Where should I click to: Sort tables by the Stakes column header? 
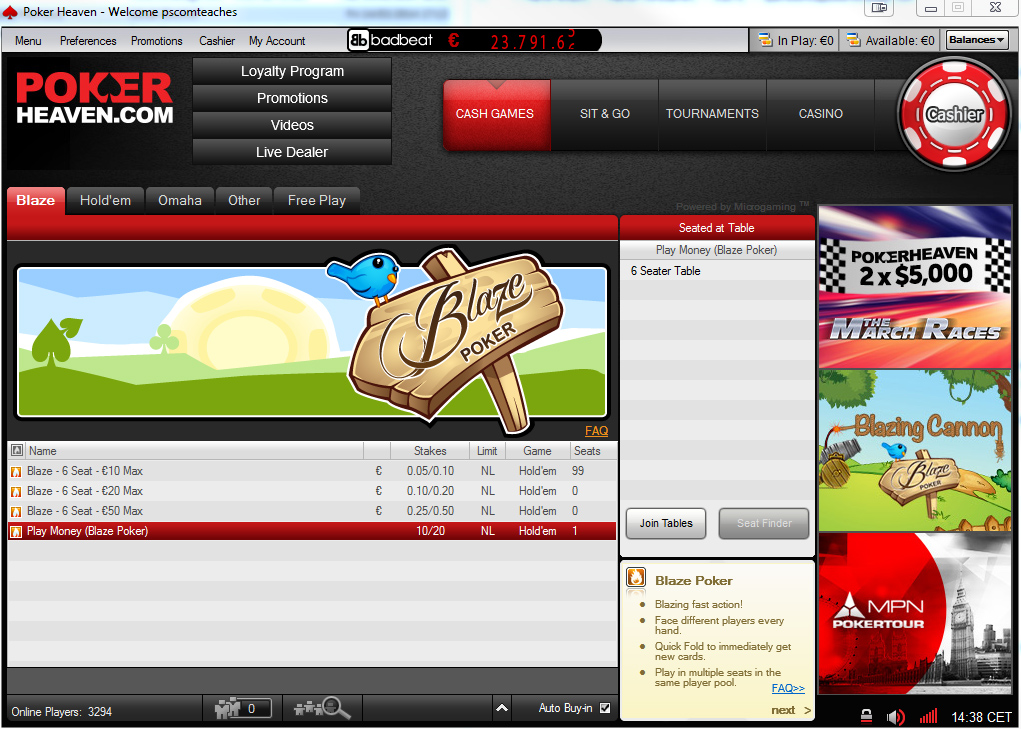tap(430, 450)
